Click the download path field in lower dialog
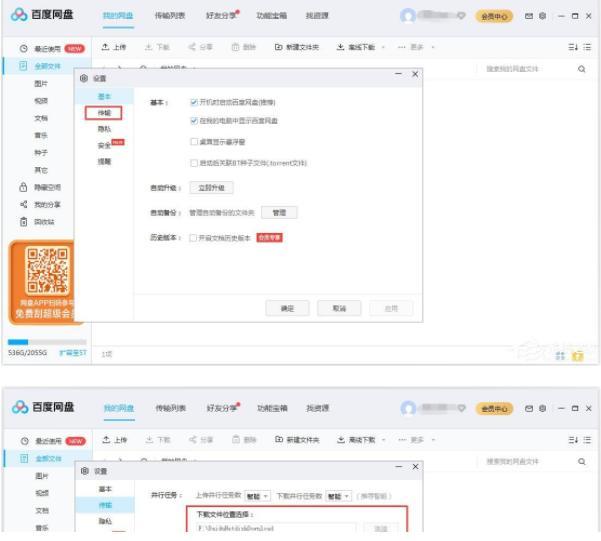Screen dimensions: 601x541 276,528
